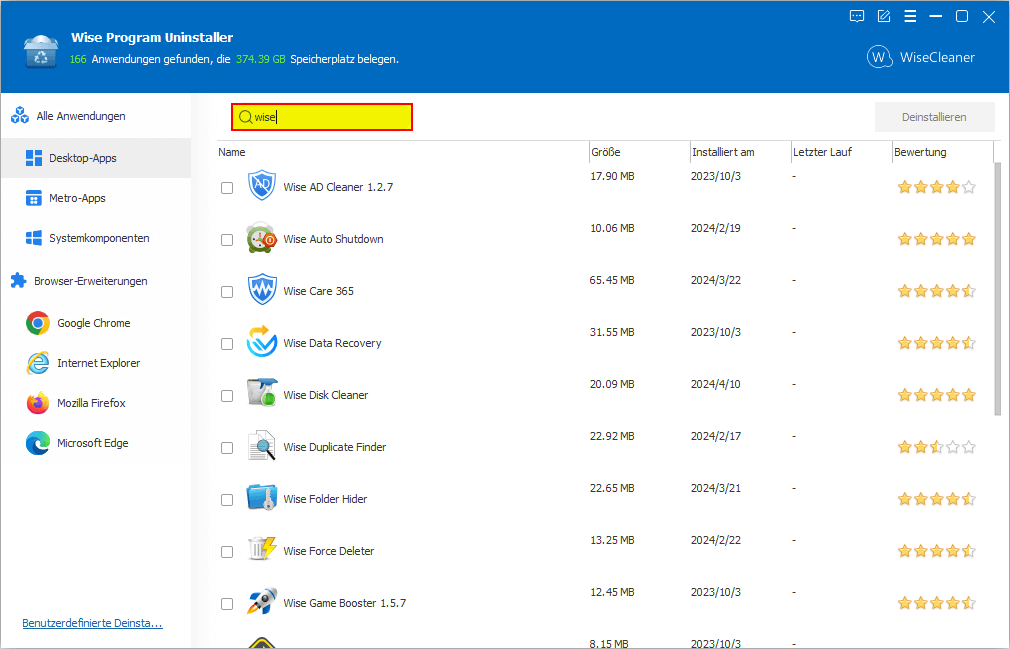
Task: Click the Systemkomponenten Windows icon
Action: pos(33,238)
